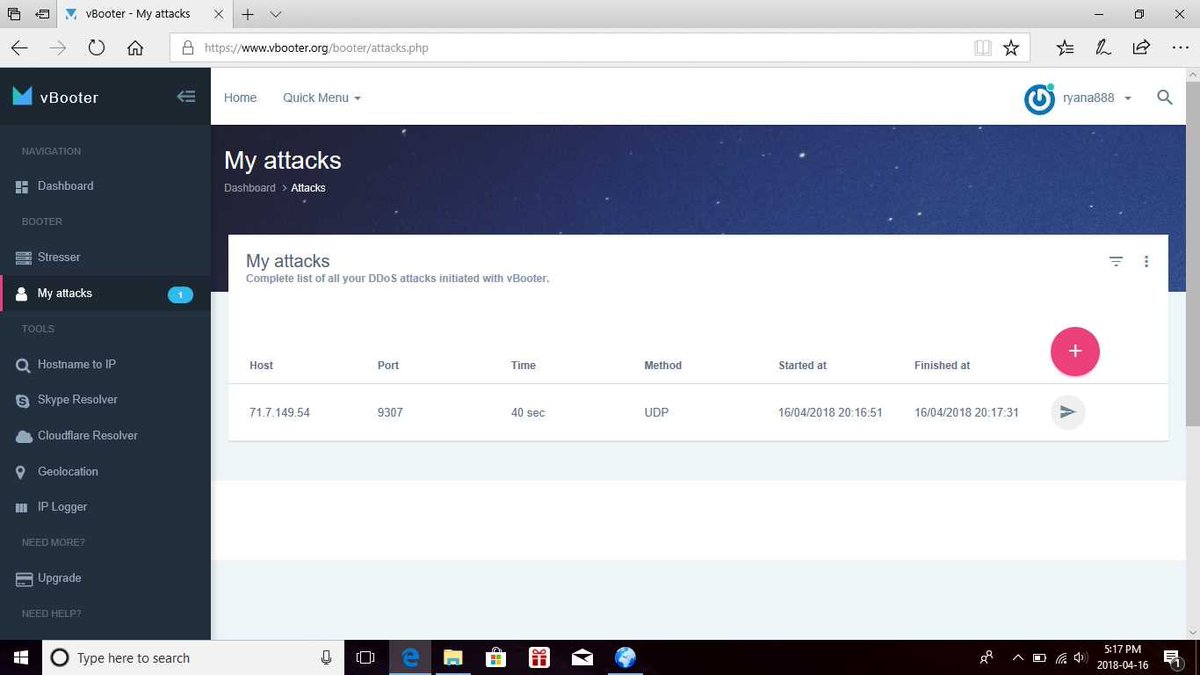Add page to favorites star
The image size is (1200, 675).
pos(1011,47)
